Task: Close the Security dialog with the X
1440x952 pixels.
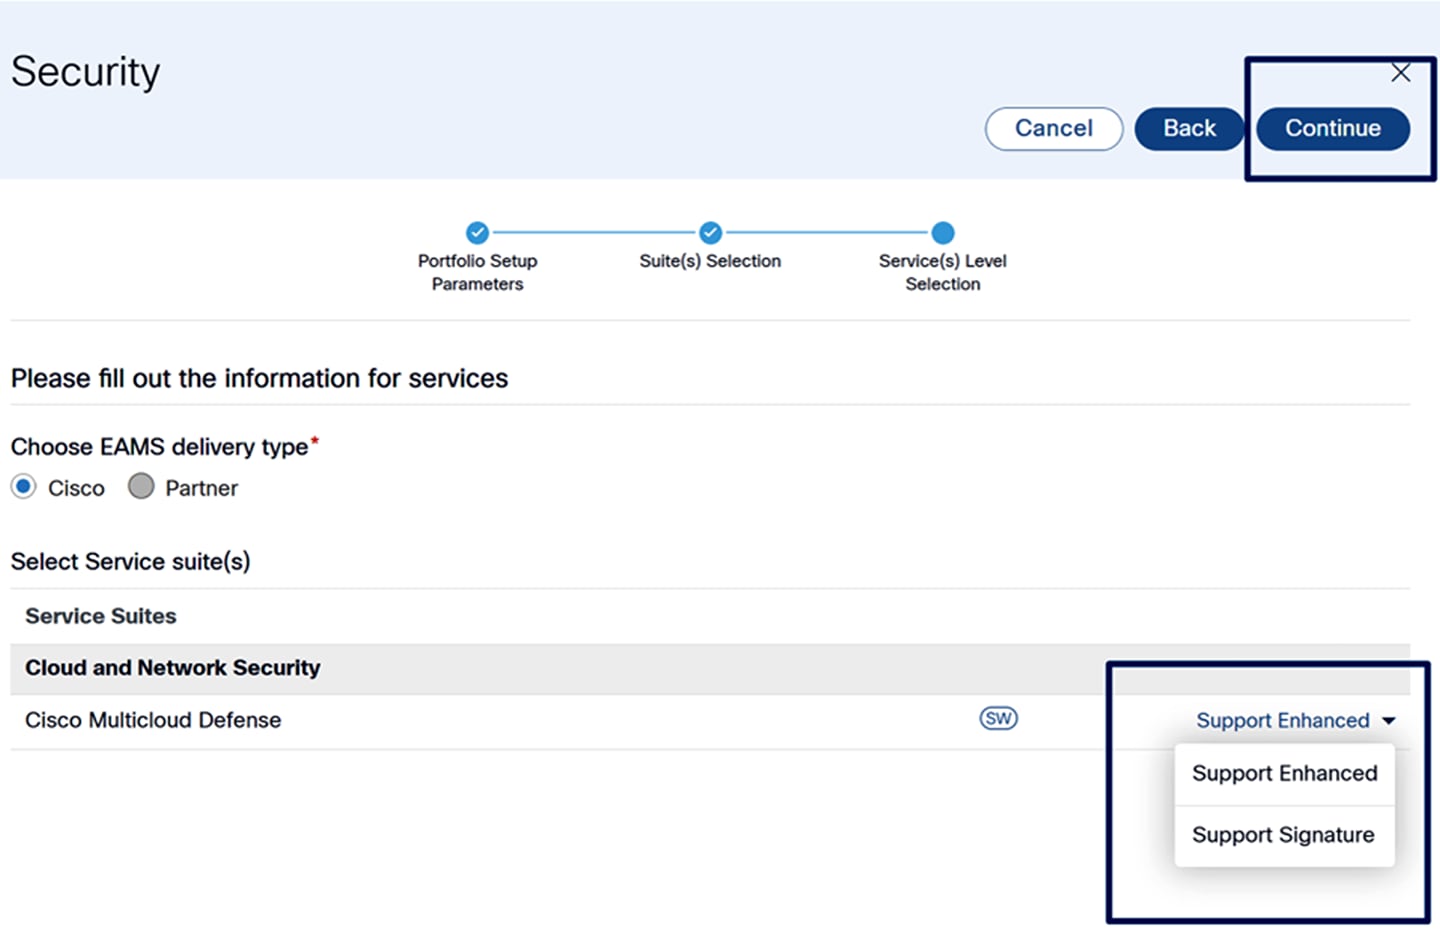Action: [1400, 73]
